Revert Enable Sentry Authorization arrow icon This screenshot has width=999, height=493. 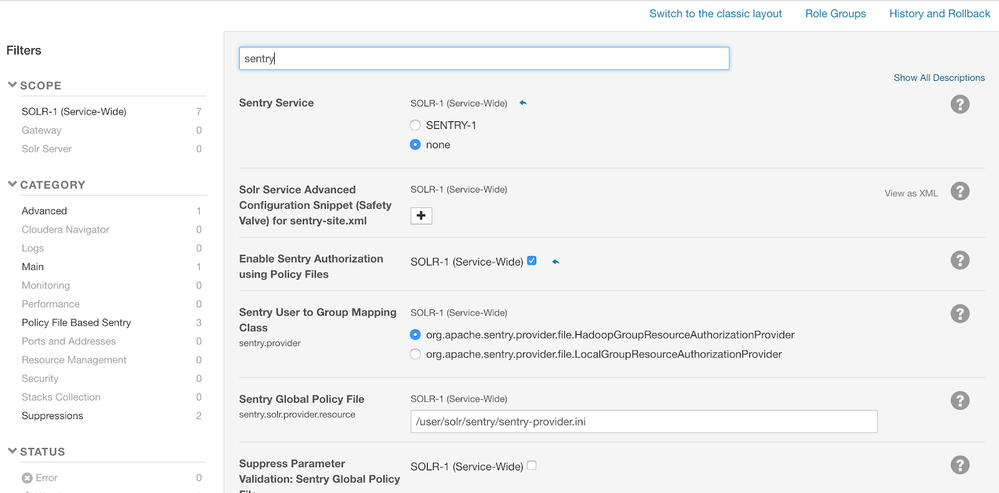[555, 262]
